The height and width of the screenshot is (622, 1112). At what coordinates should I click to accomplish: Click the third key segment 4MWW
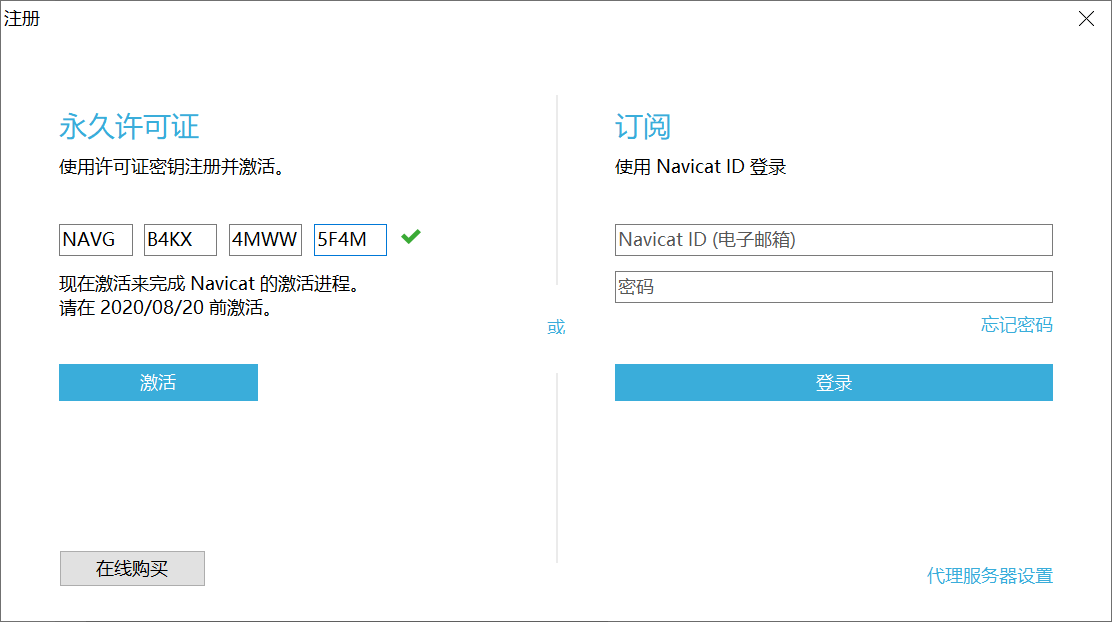coord(264,239)
